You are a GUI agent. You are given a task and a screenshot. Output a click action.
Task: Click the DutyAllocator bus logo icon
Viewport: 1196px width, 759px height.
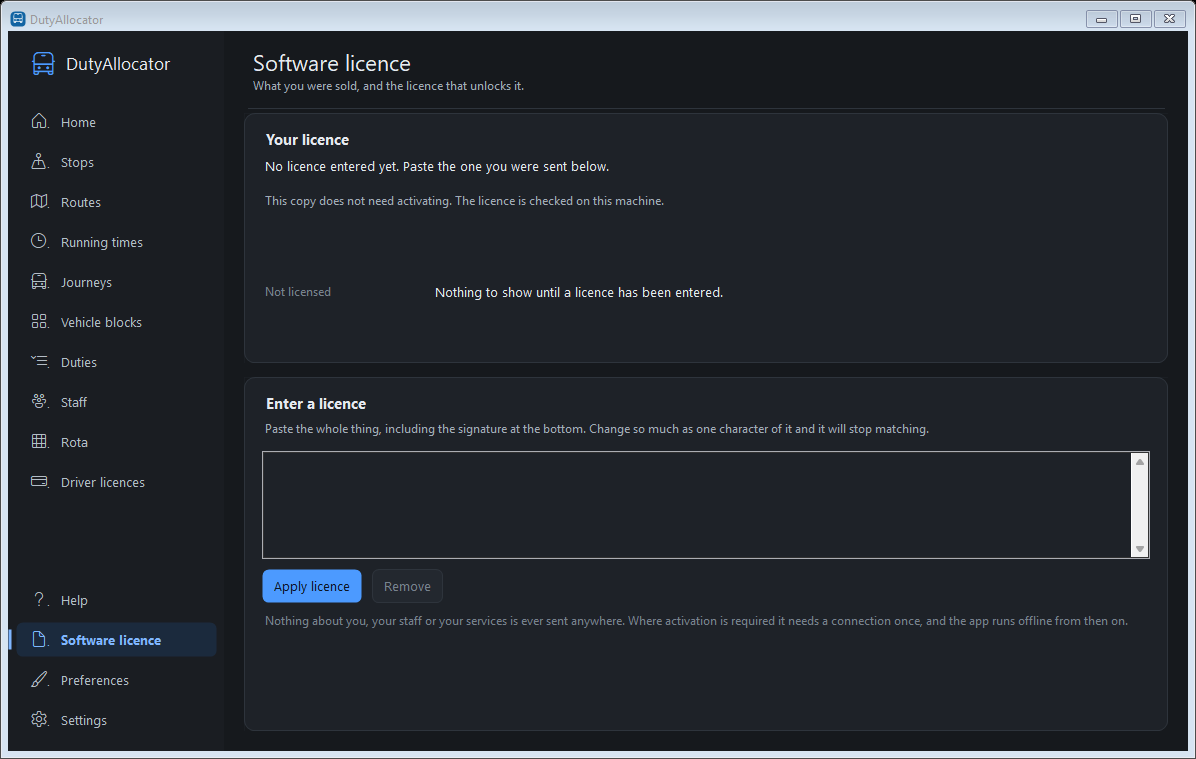tap(43, 63)
